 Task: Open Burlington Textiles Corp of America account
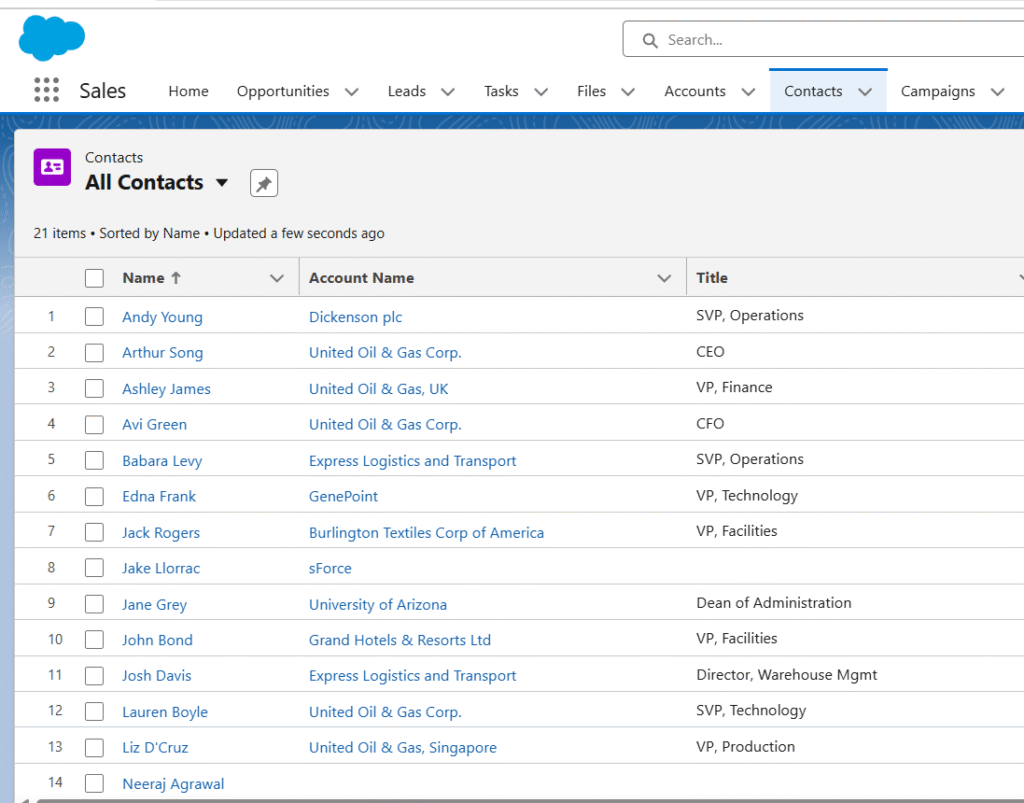pyautogui.click(x=426, y=533)
